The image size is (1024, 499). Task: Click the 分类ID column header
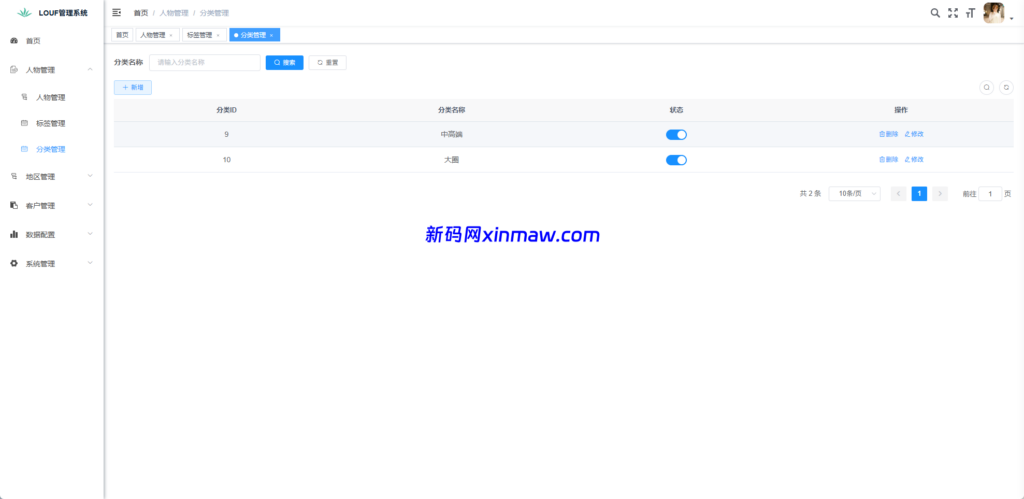tap(227, 110)
